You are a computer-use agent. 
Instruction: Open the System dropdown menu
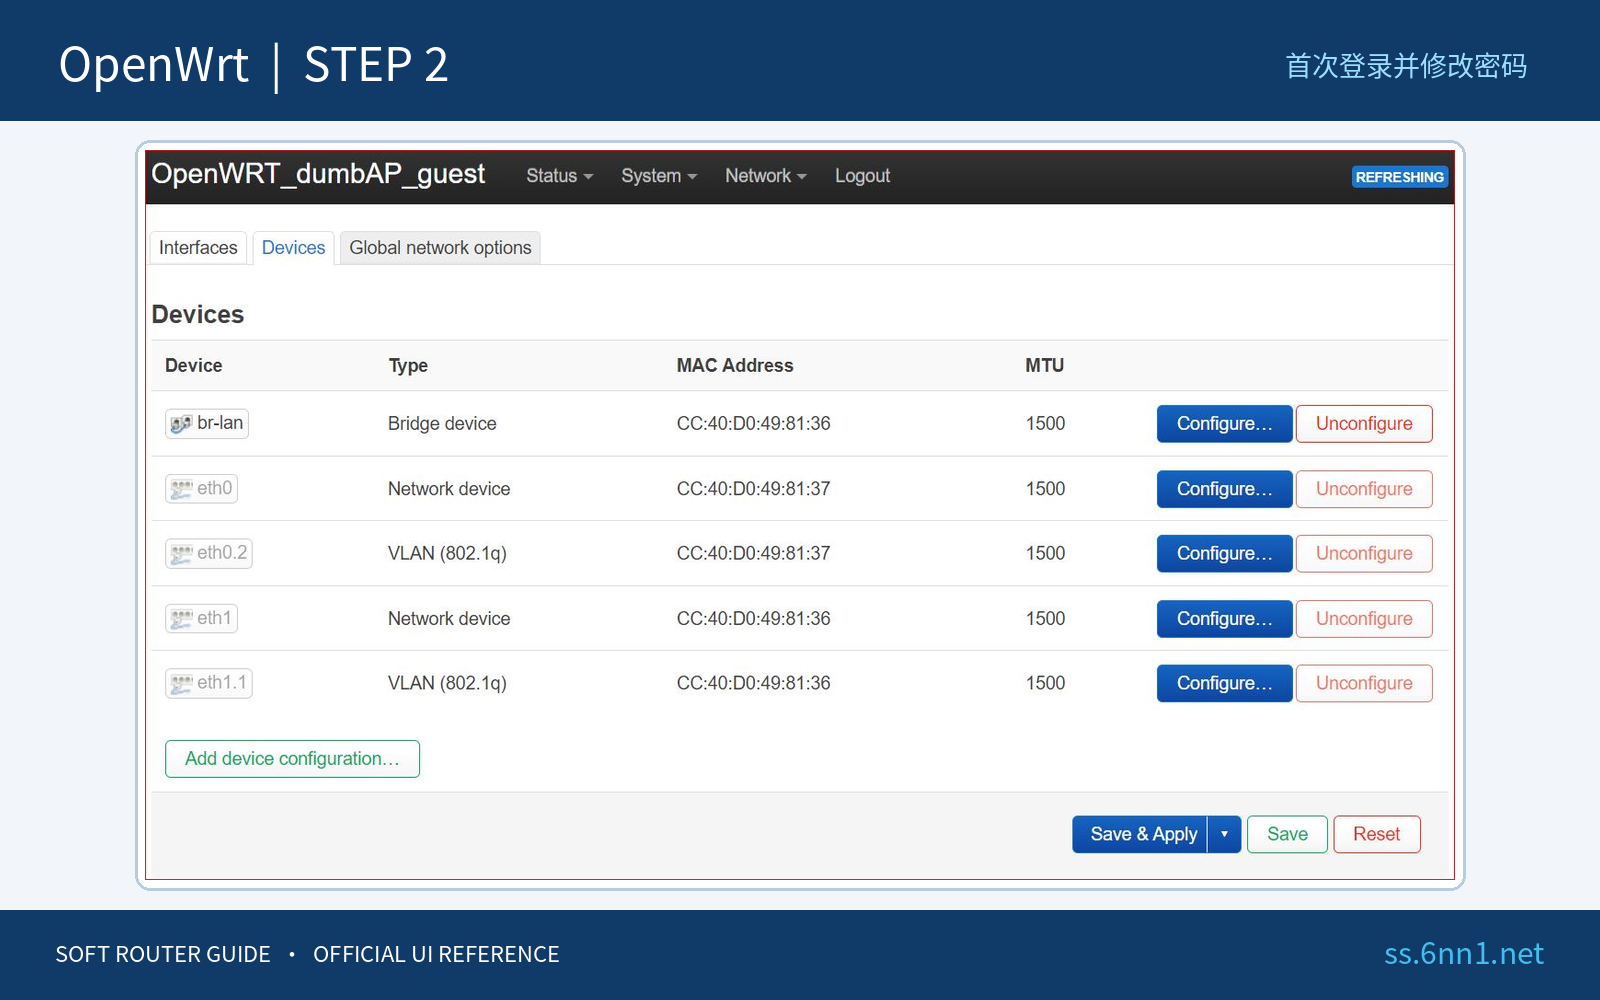coord(659,176)
